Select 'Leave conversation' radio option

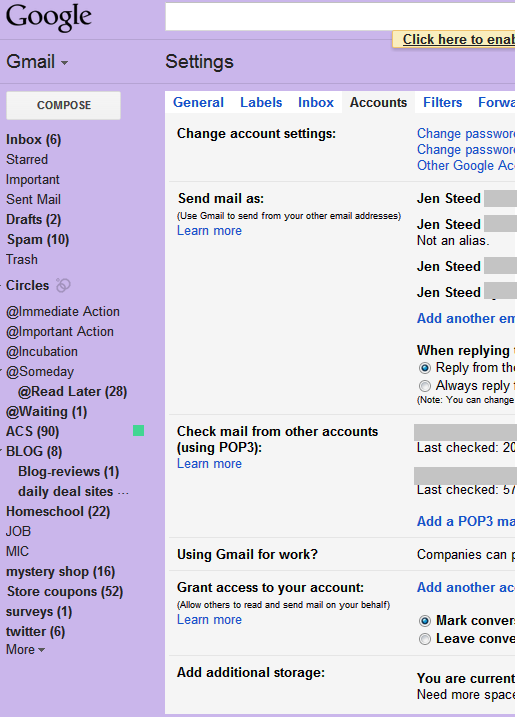click(425, 639)
